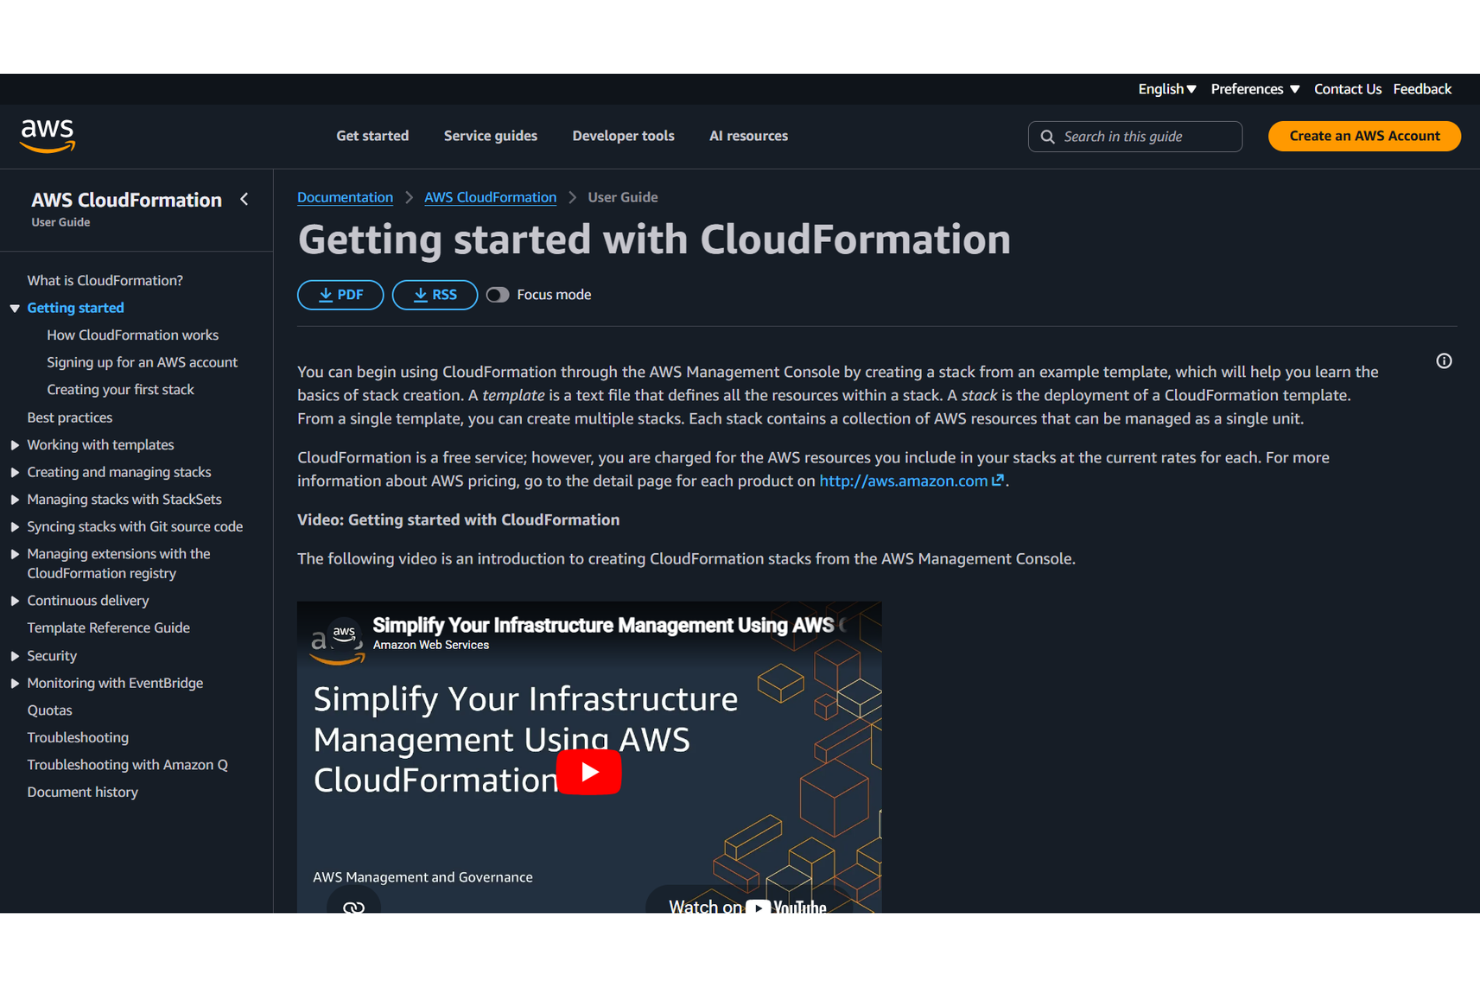Click Feedback in top bar
The width and height of the screenshot is (1480, 987).
pos(1422,89)
